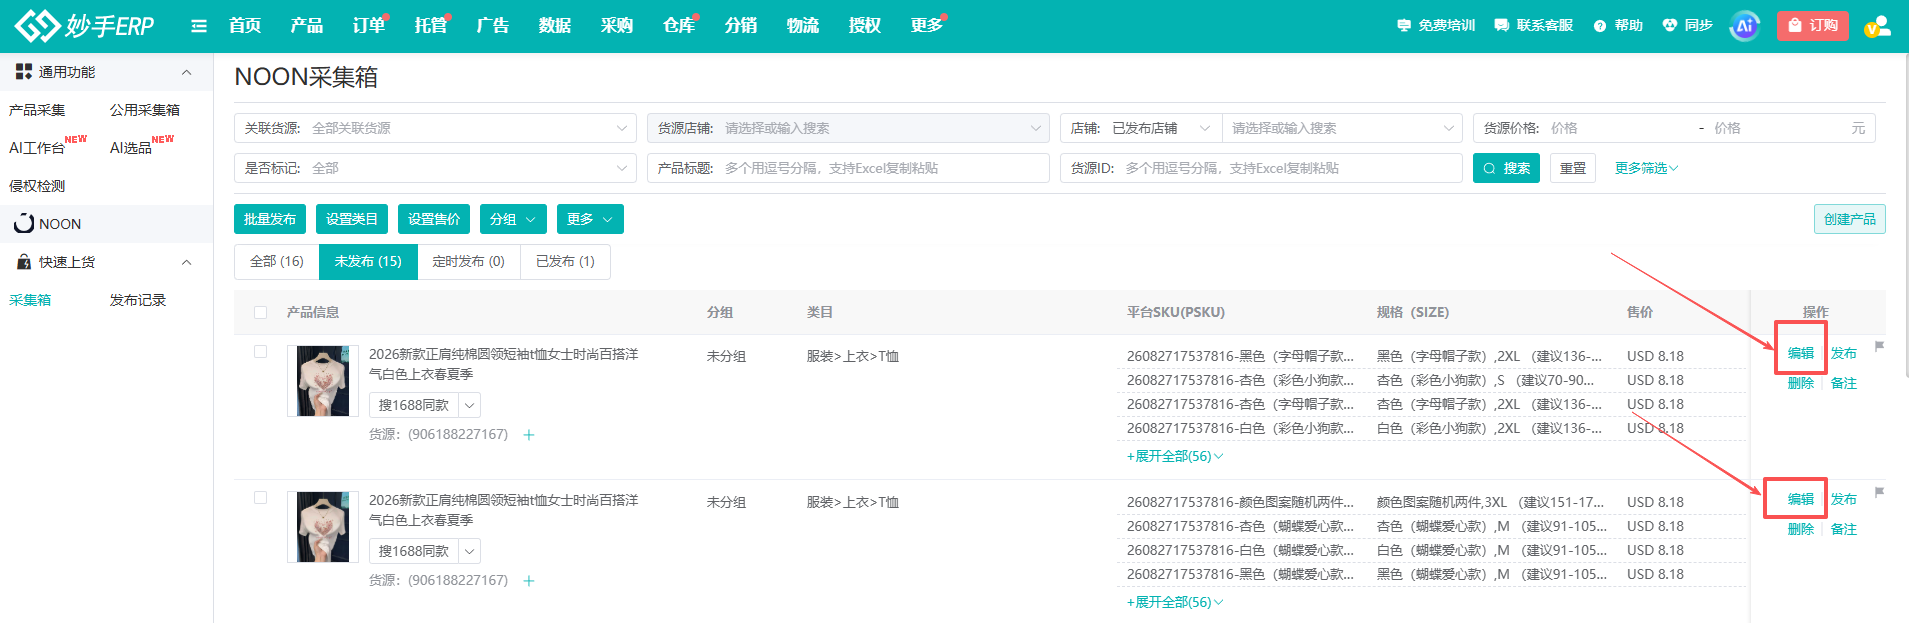1909x623 pixels.
Task: Open the 是否标记 dropdown
Action: (435, 168)
